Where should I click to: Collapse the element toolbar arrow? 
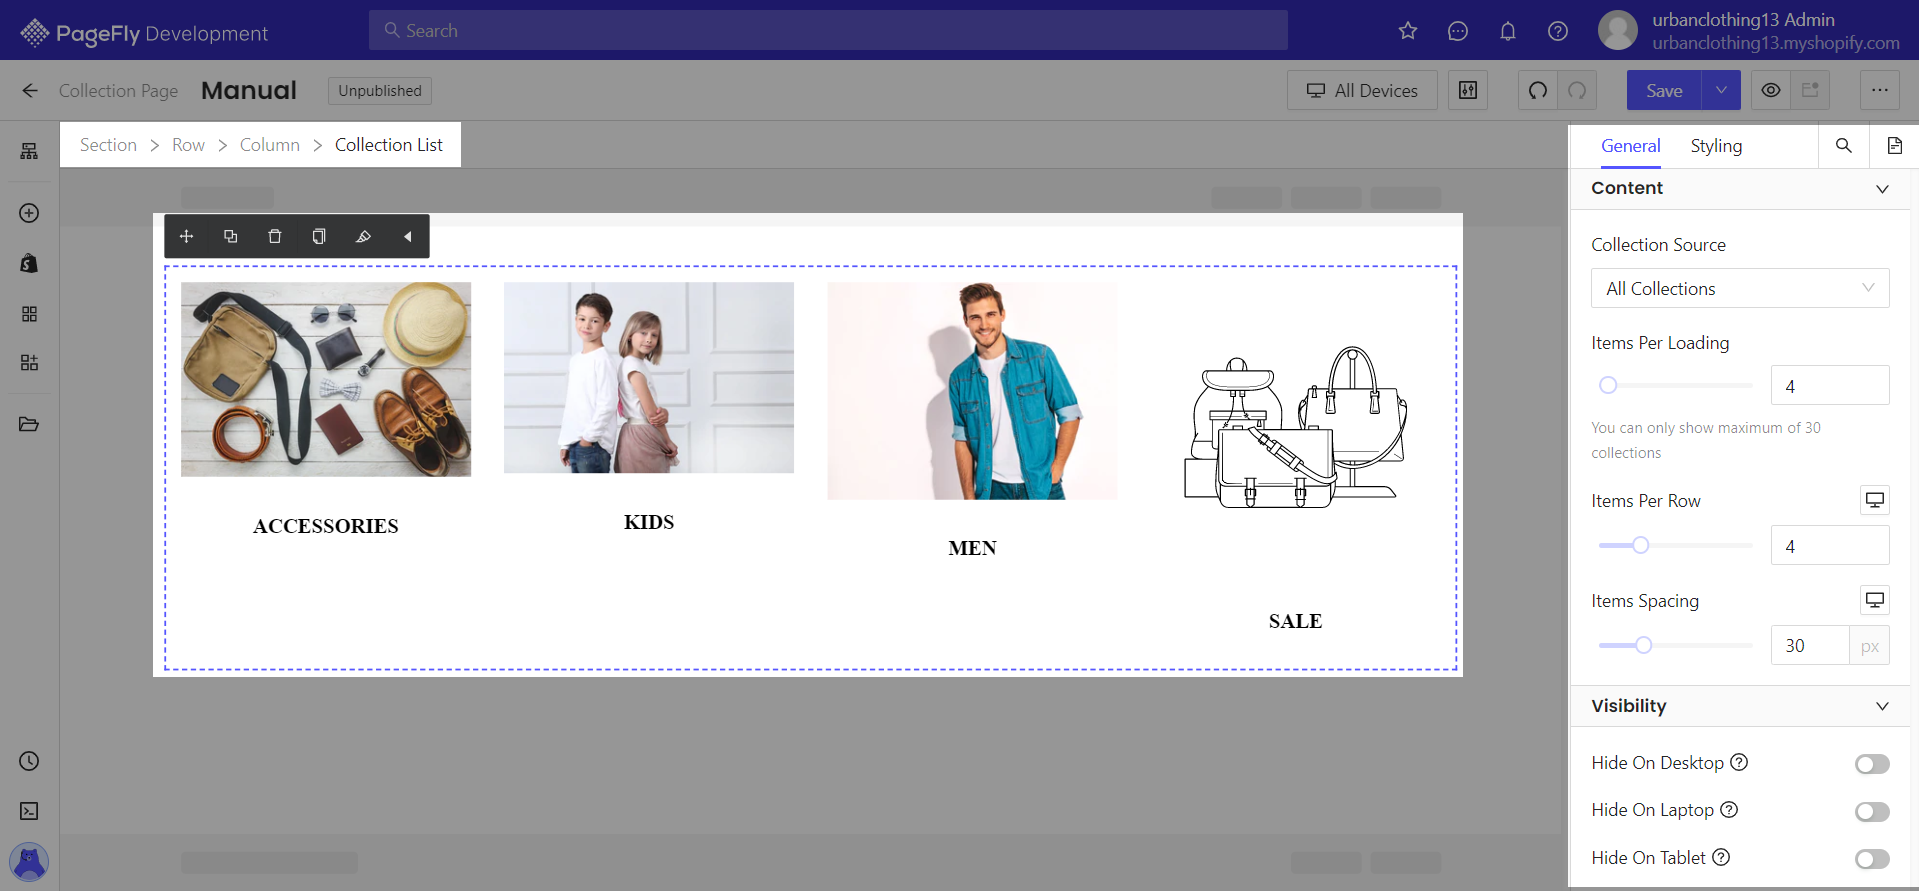click(x=407, y=236)
